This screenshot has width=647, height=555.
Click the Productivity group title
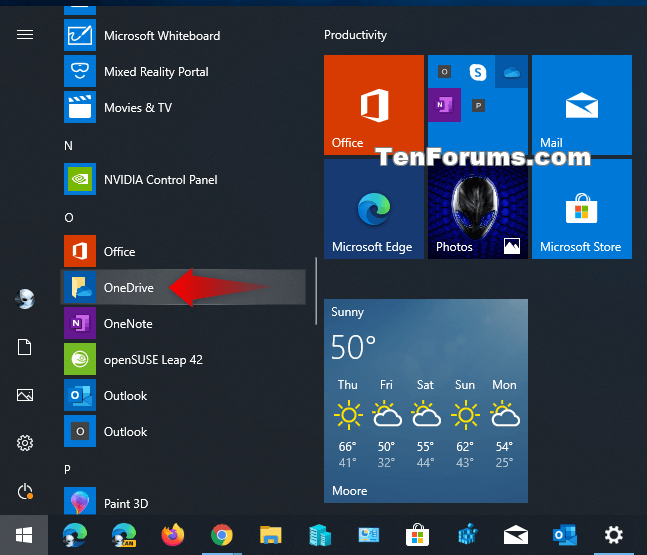[x=355, y=35]
